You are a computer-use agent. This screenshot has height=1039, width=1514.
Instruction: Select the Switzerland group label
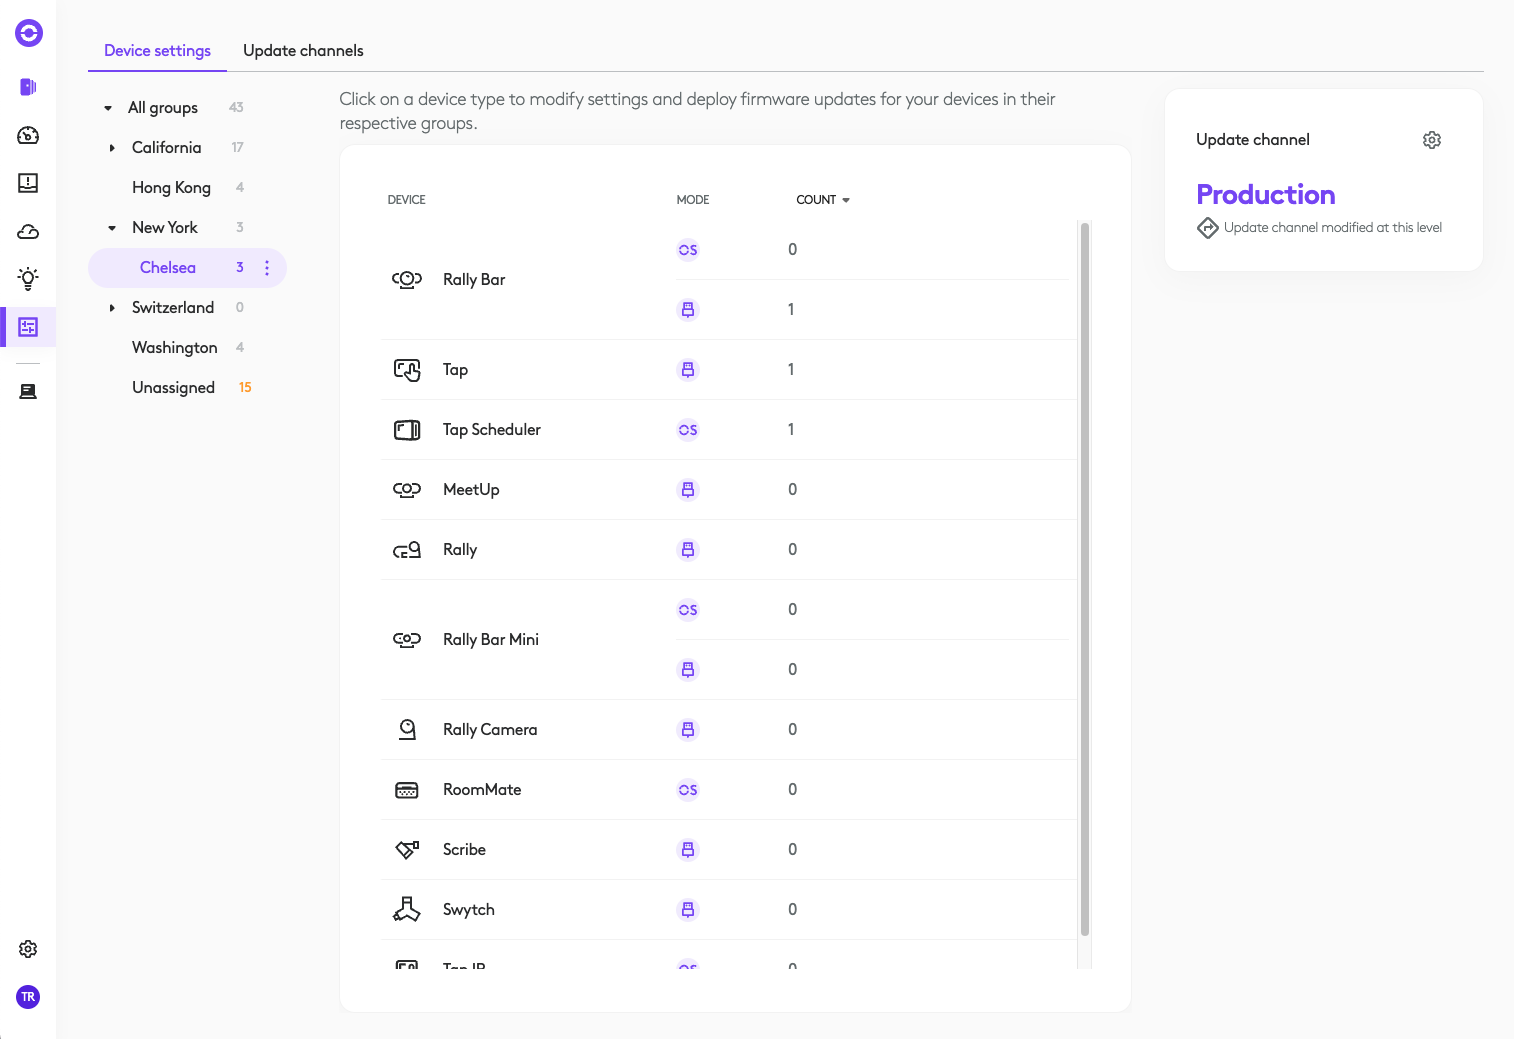[173, 308]
